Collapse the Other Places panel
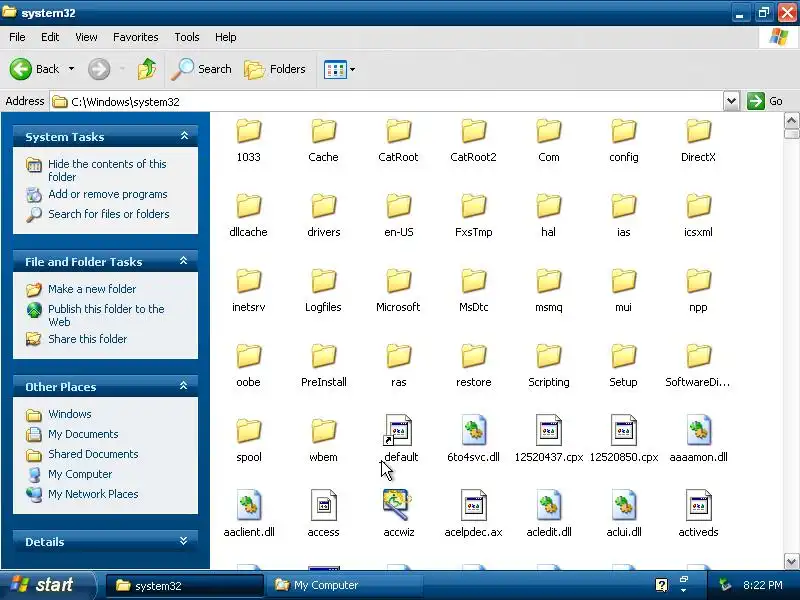800x600 pixels. point(184,386)
